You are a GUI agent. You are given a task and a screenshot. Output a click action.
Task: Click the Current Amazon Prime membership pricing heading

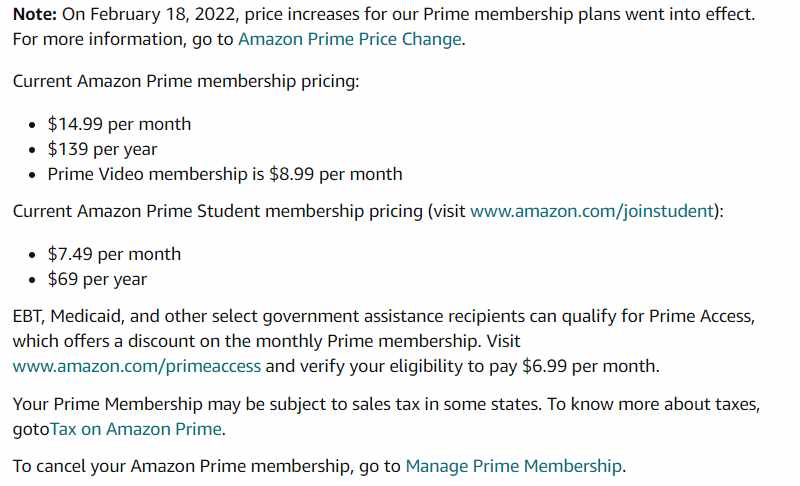[x=186, y=82]
